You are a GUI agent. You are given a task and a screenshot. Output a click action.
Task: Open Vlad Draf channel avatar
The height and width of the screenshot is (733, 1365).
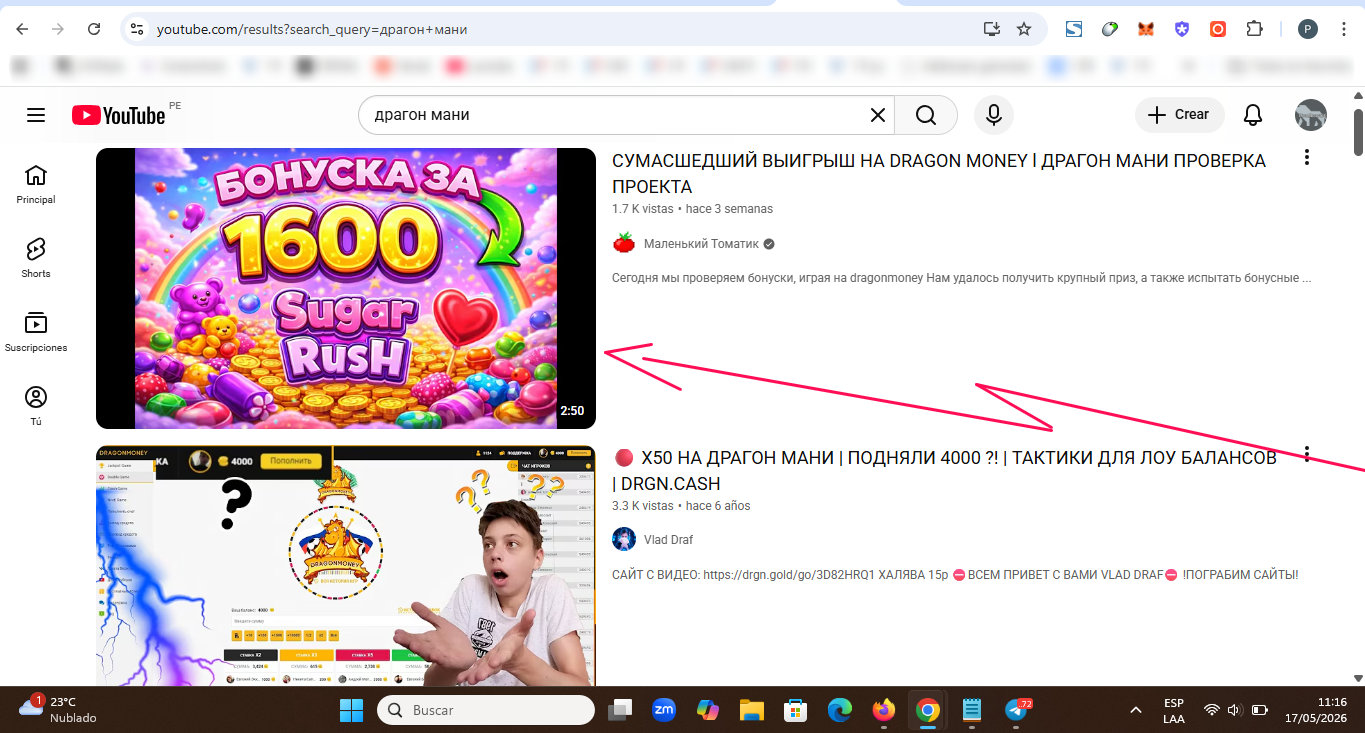[624, 539]
